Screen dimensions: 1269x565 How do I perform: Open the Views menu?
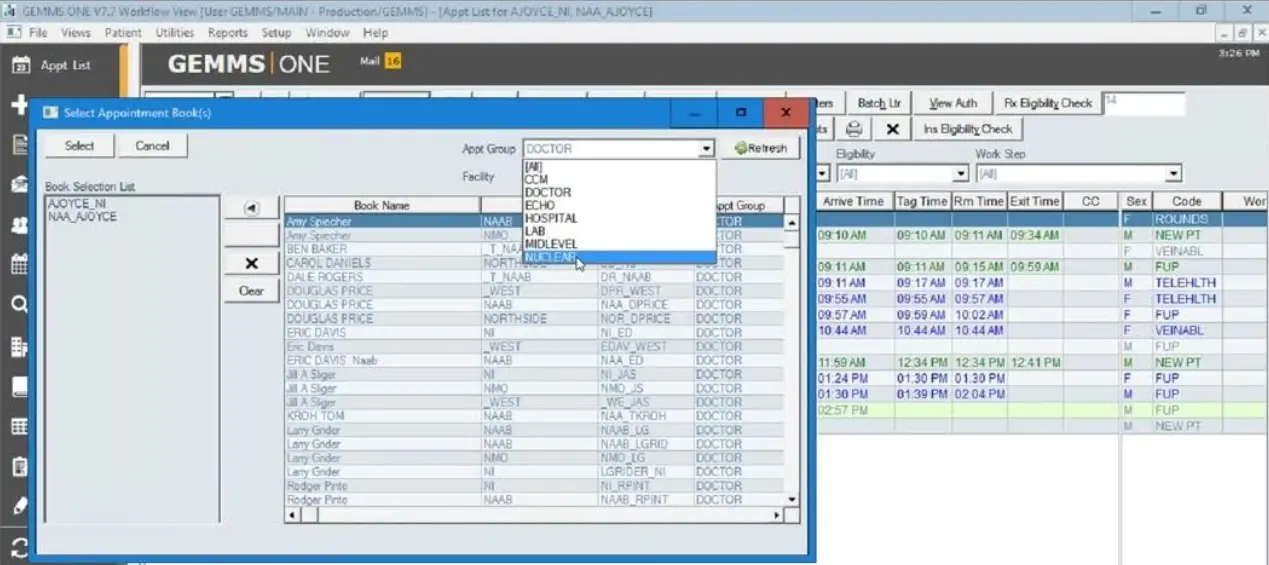tap(76, 33)
